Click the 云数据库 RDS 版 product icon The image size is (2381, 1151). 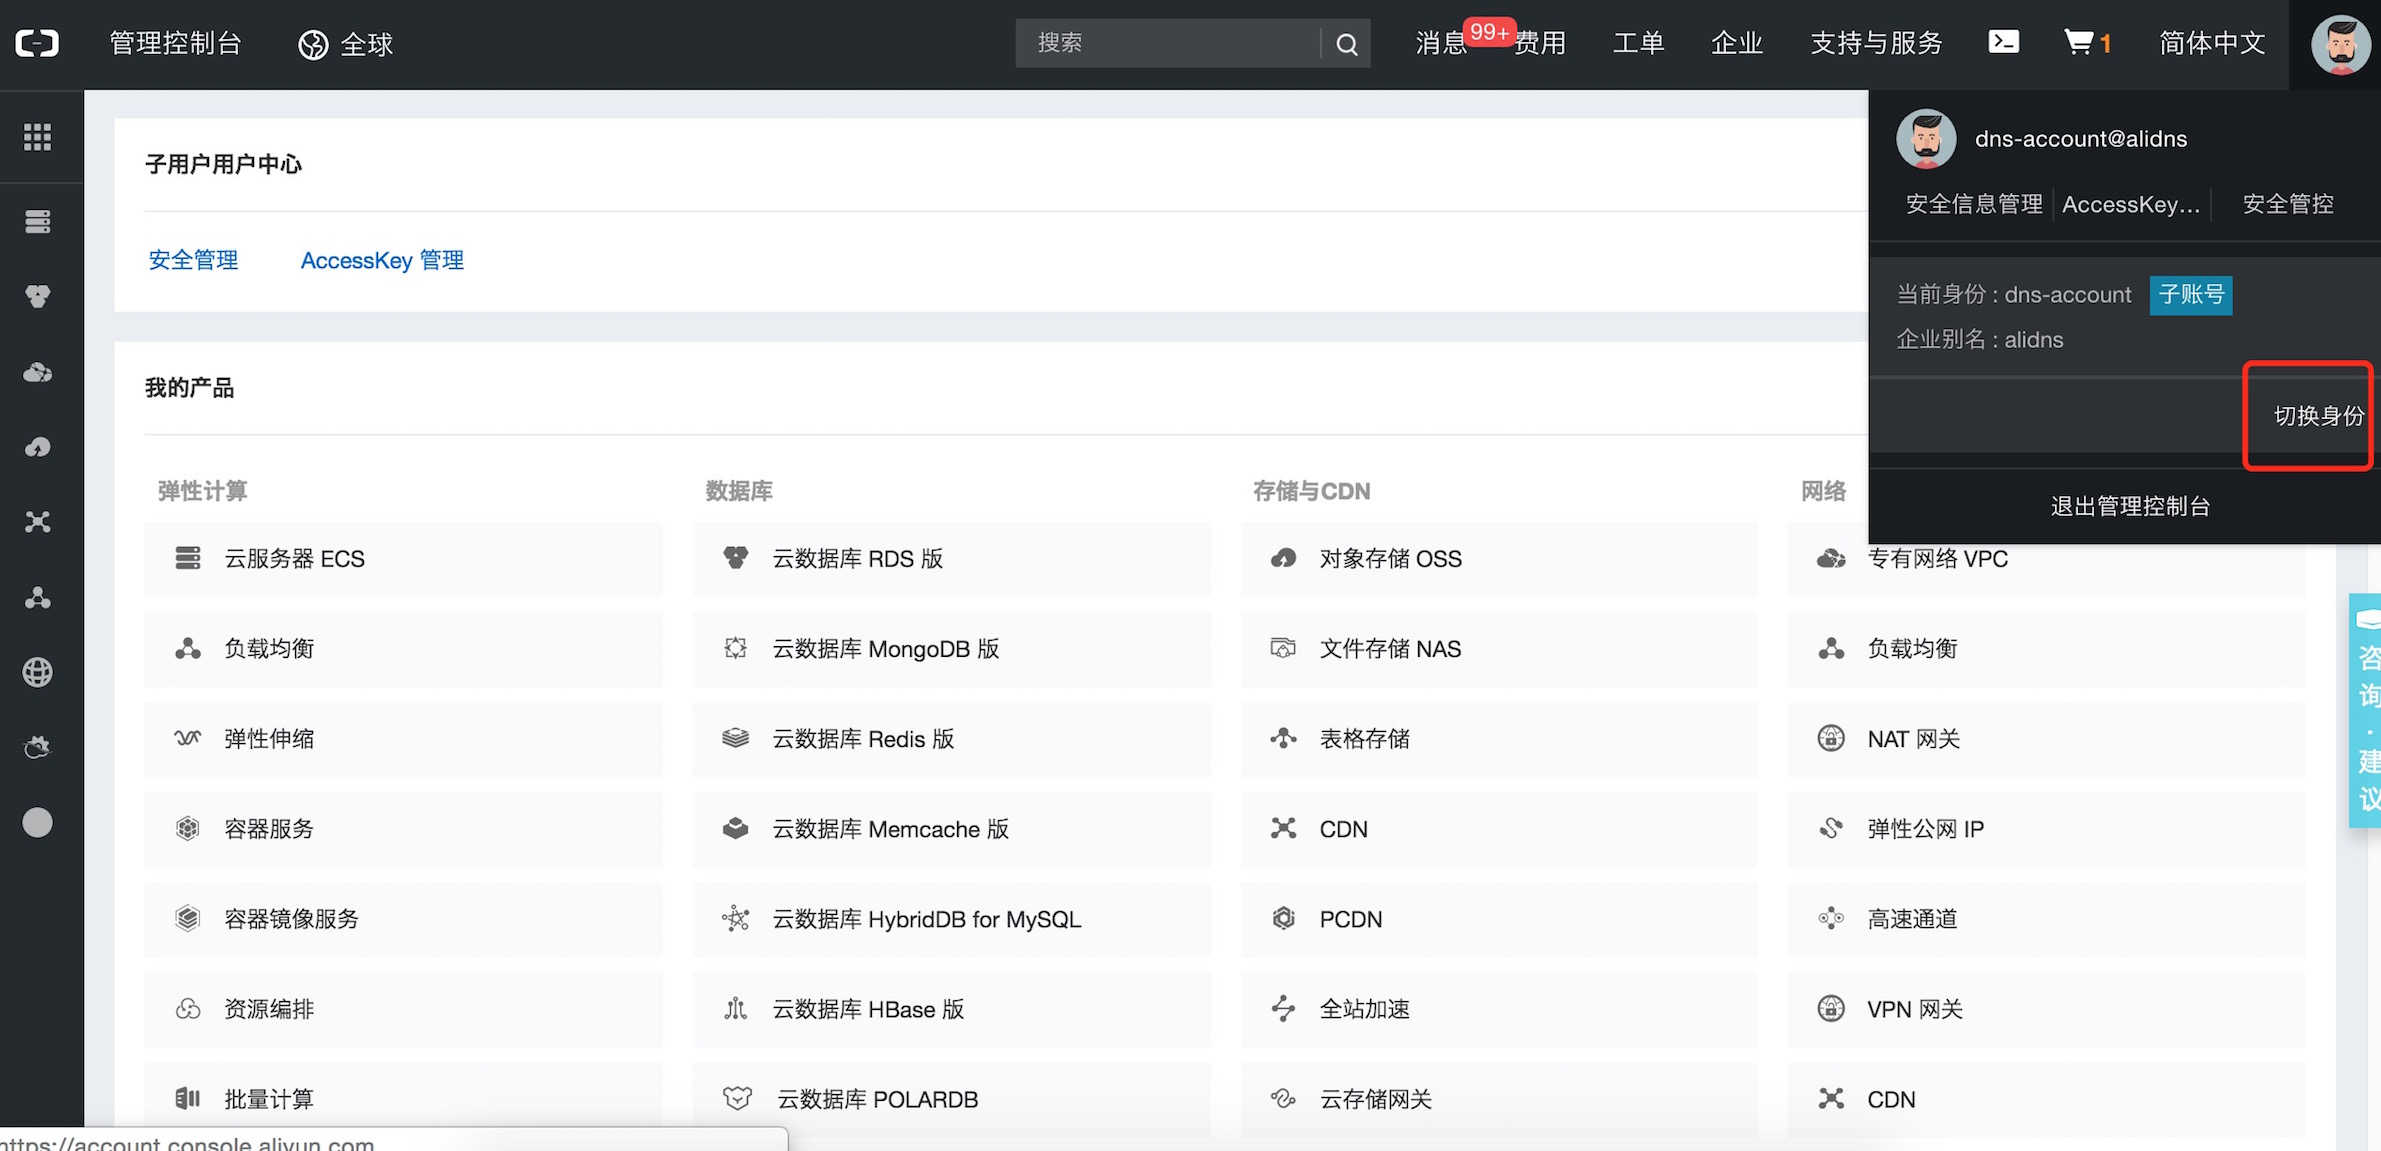(x=736, y=558)
